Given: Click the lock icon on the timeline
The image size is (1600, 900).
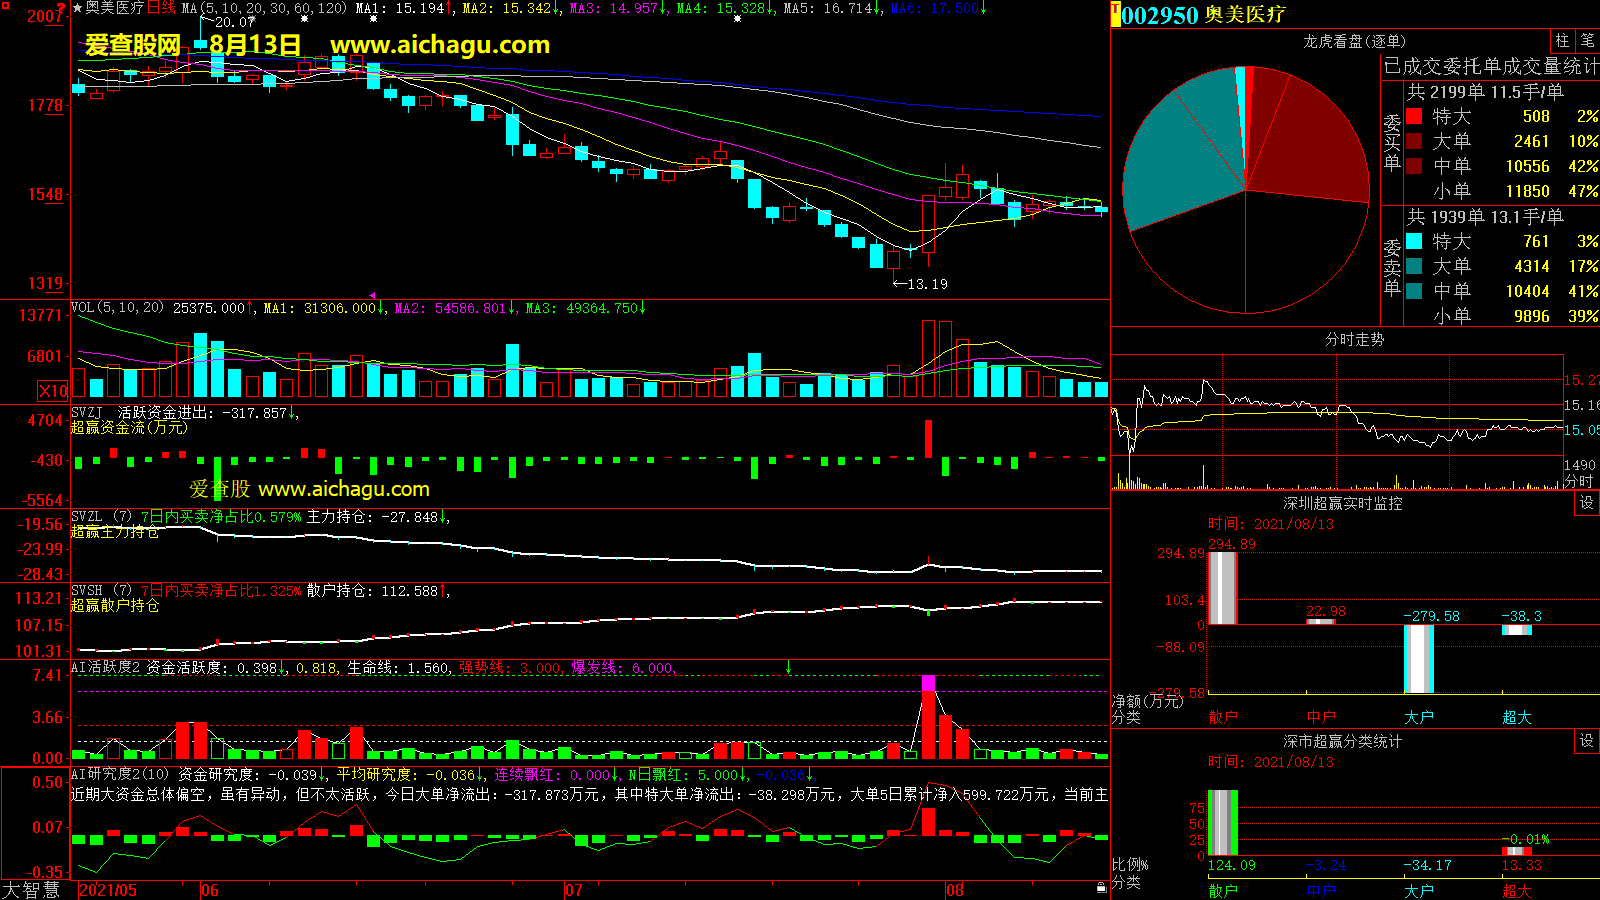Looking at the screenshot, I should 1101,887.
